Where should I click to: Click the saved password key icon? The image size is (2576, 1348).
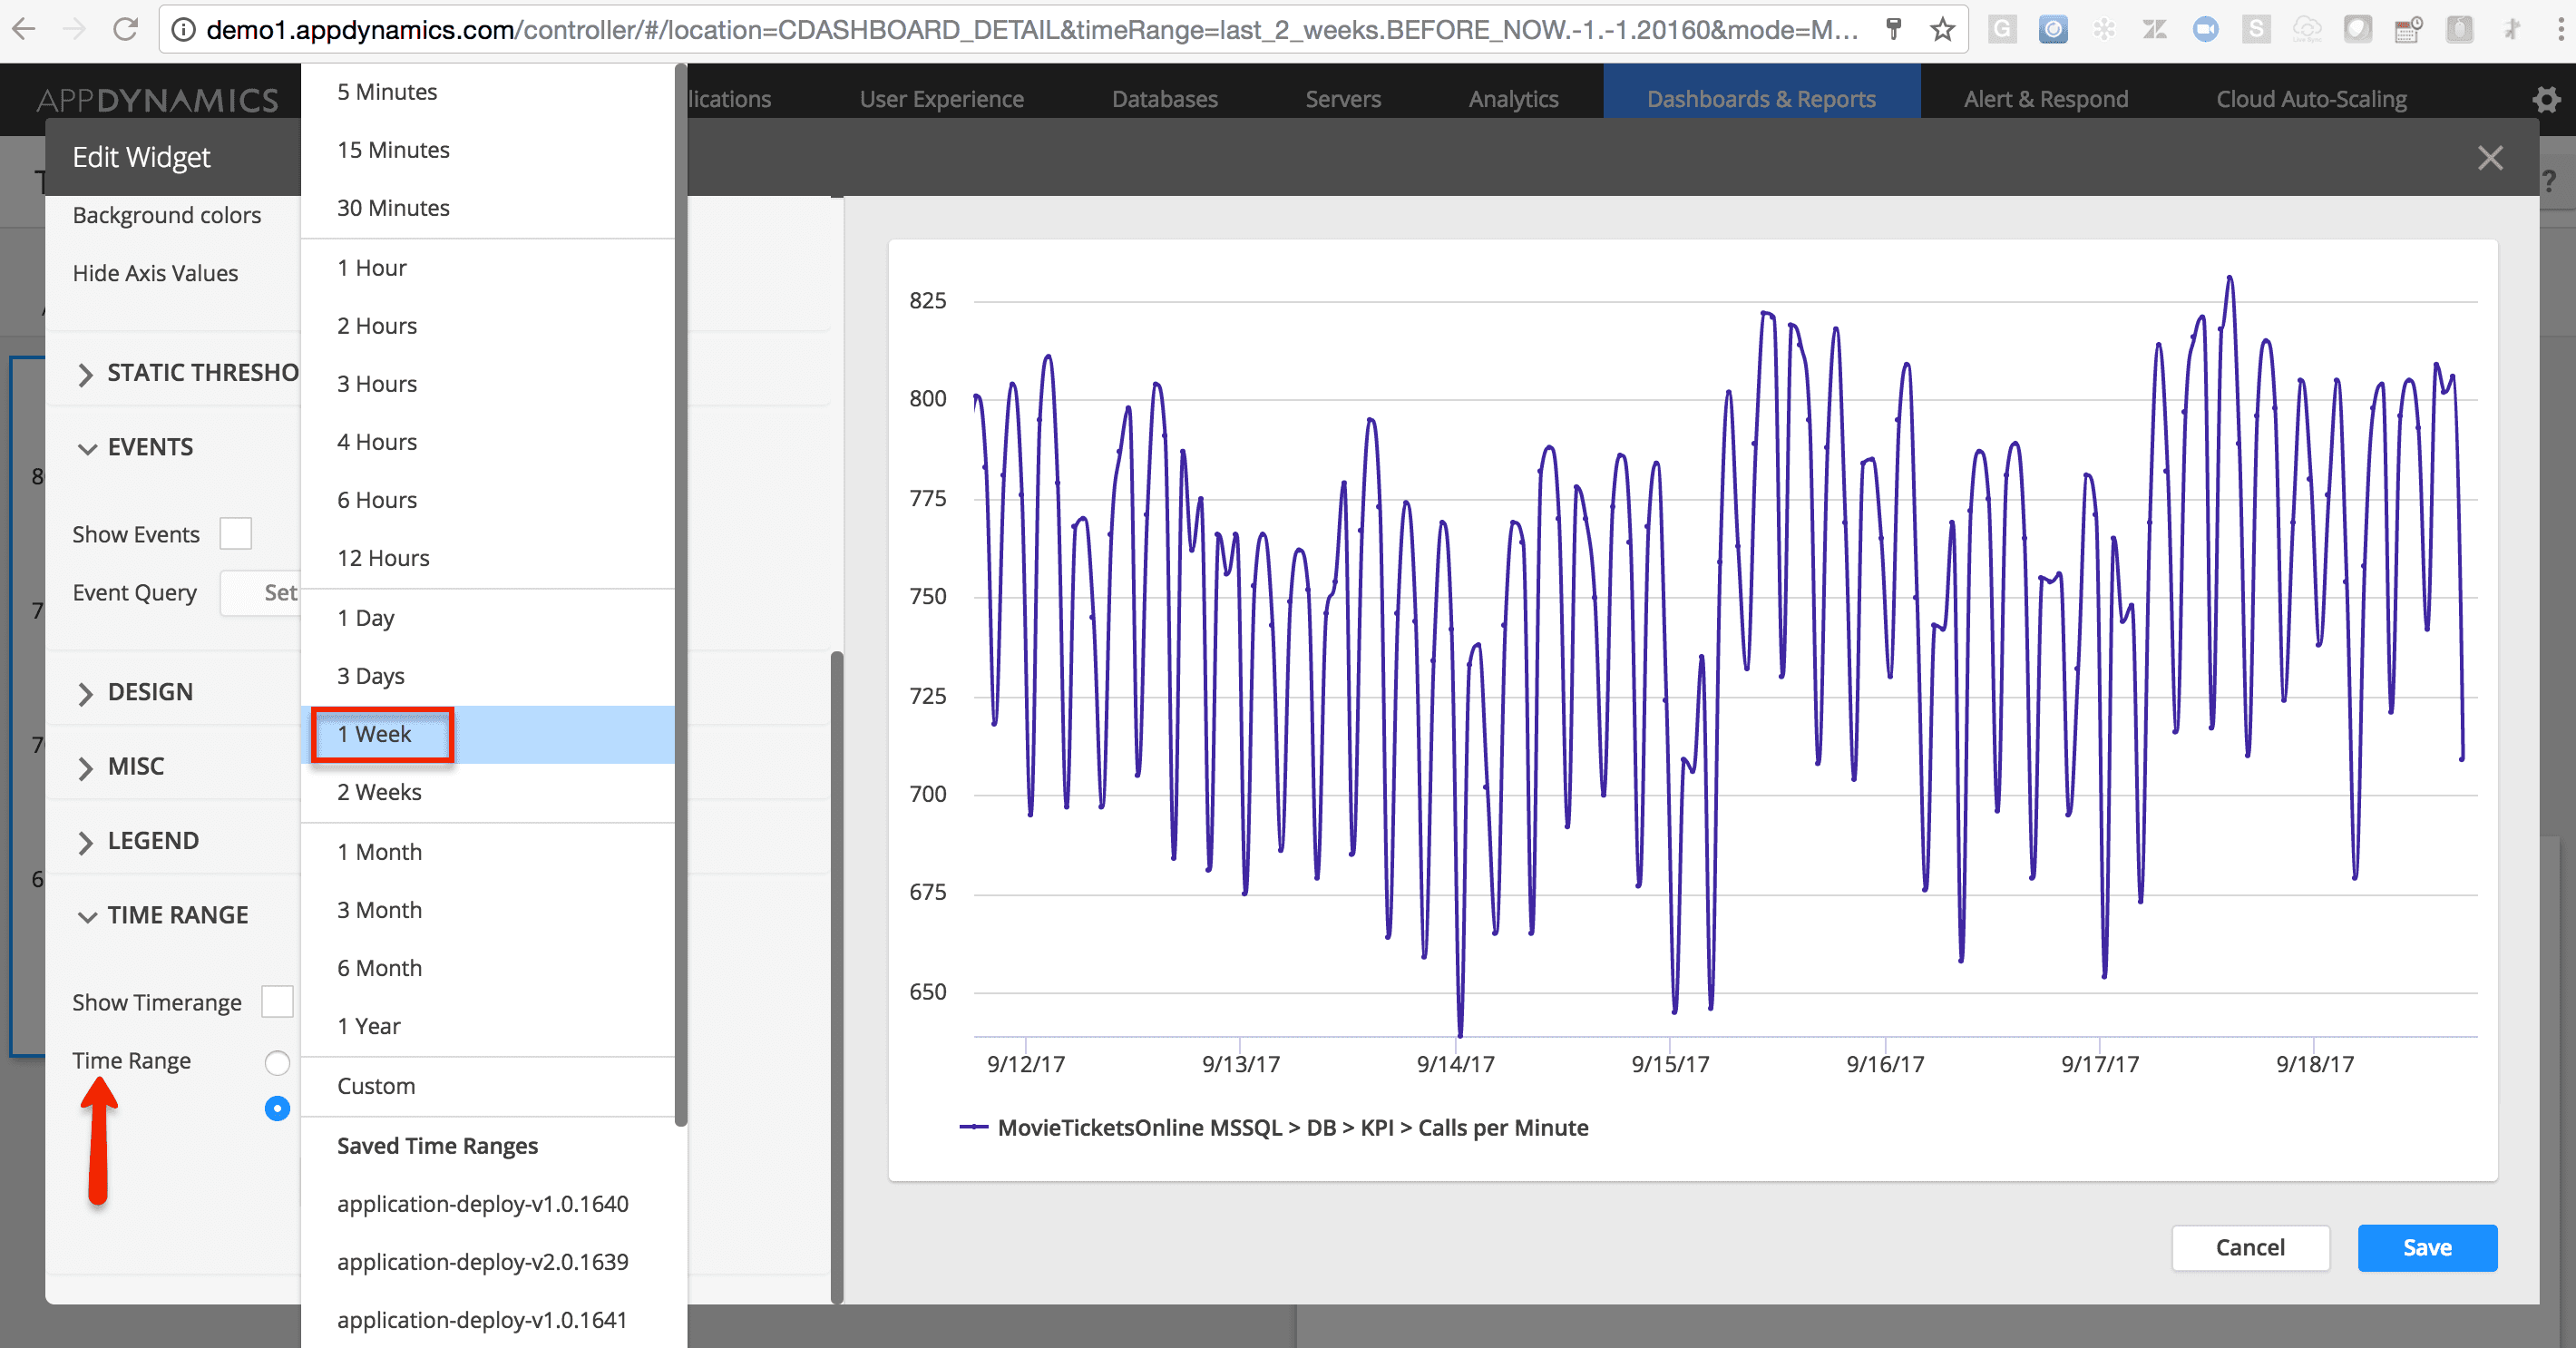(1893, 30)
